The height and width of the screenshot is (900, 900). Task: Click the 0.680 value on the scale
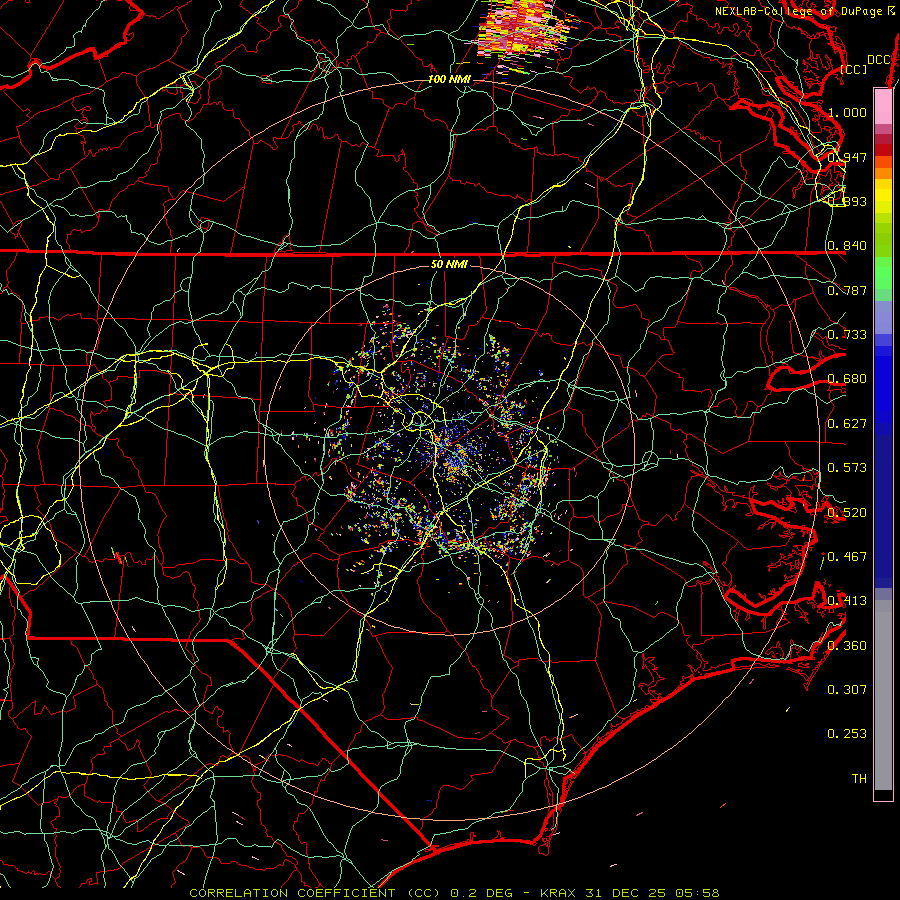(847, 379)
